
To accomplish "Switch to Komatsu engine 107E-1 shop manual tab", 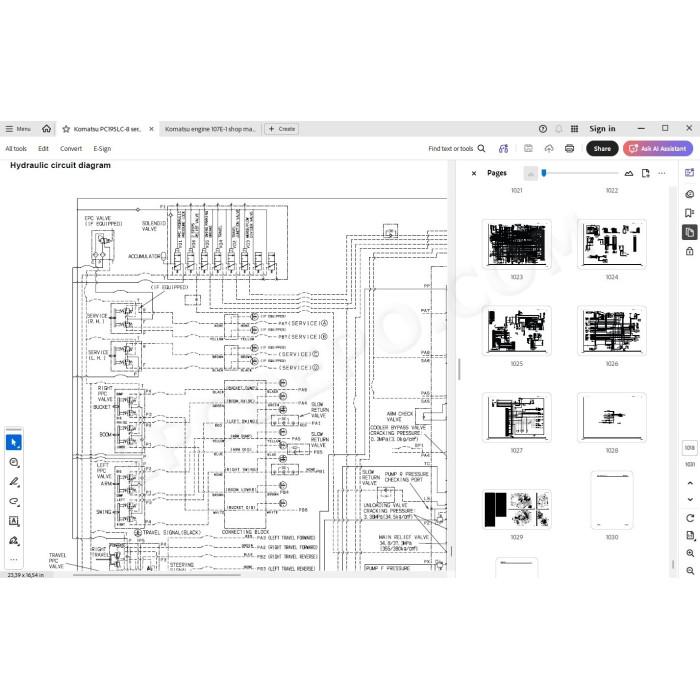I will click(x=210, y=129).
